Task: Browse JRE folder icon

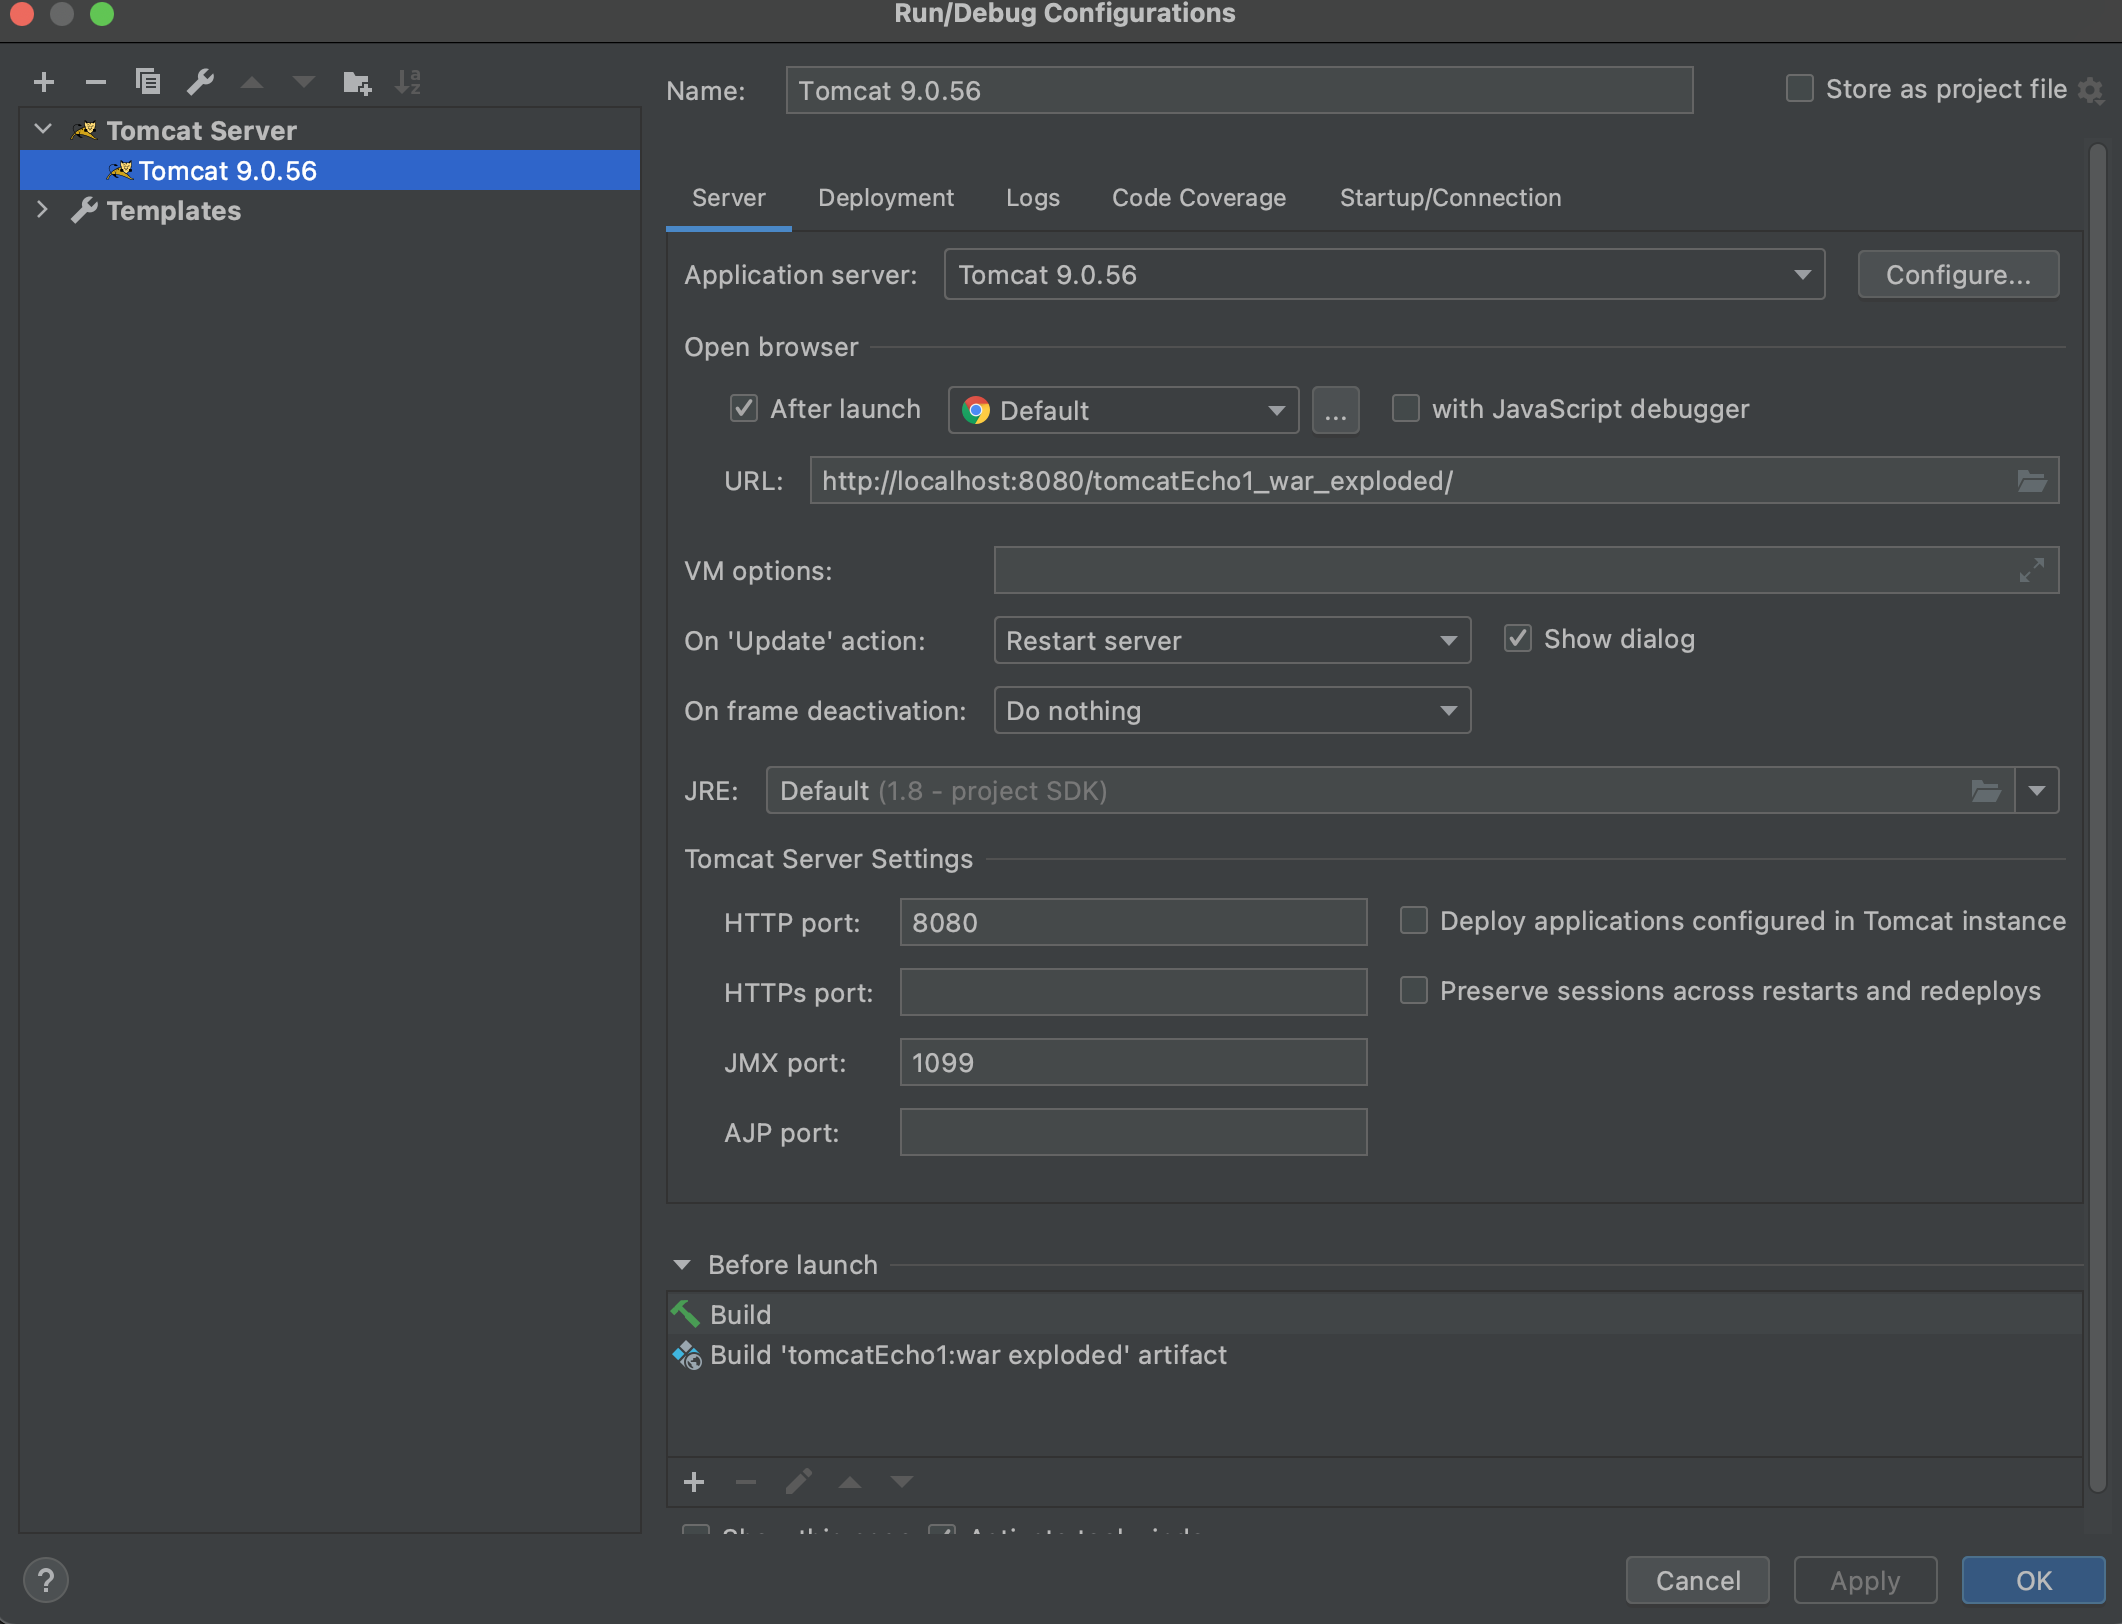Action: point(1986,791)
